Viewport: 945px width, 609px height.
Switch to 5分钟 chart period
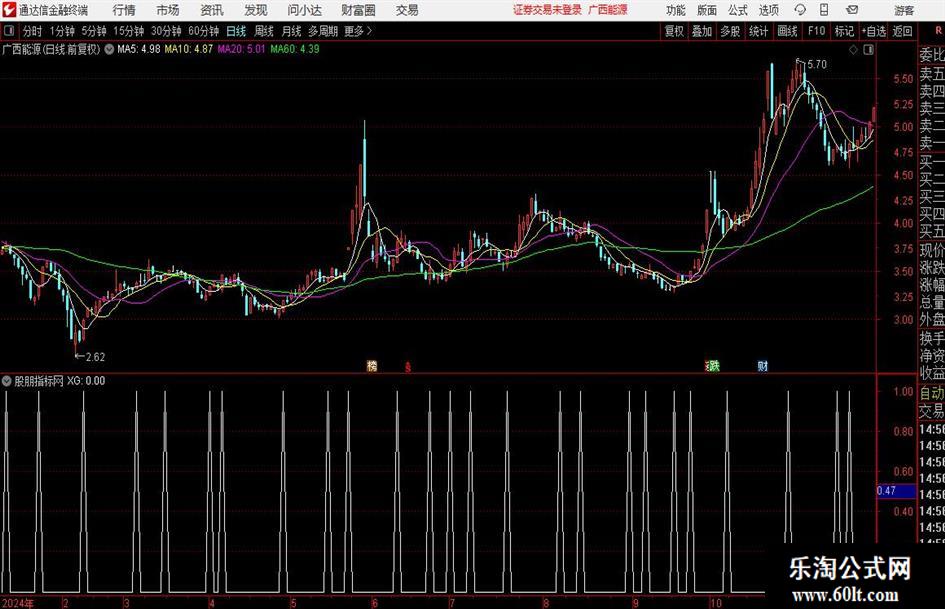[x=93, y=31]
